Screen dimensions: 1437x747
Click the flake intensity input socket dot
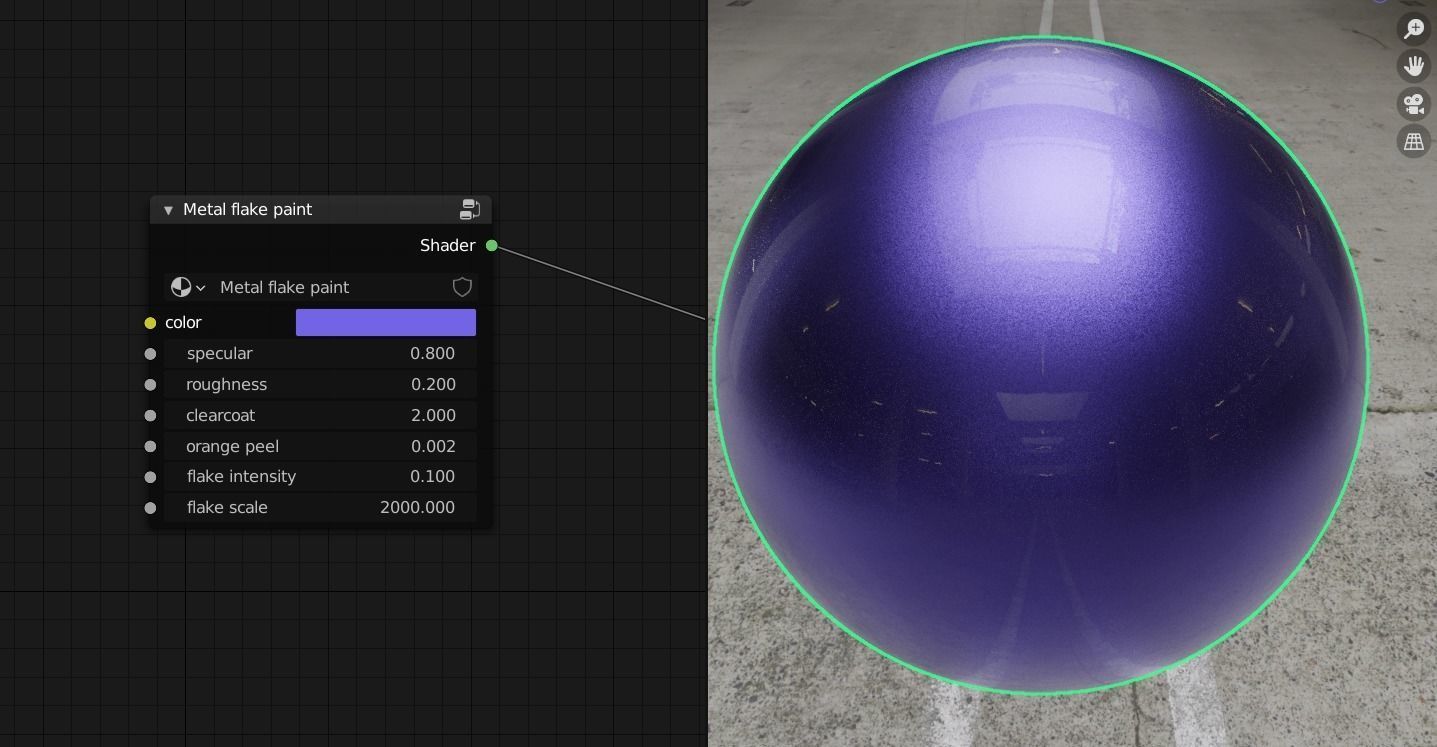click(x=150, y=477)
